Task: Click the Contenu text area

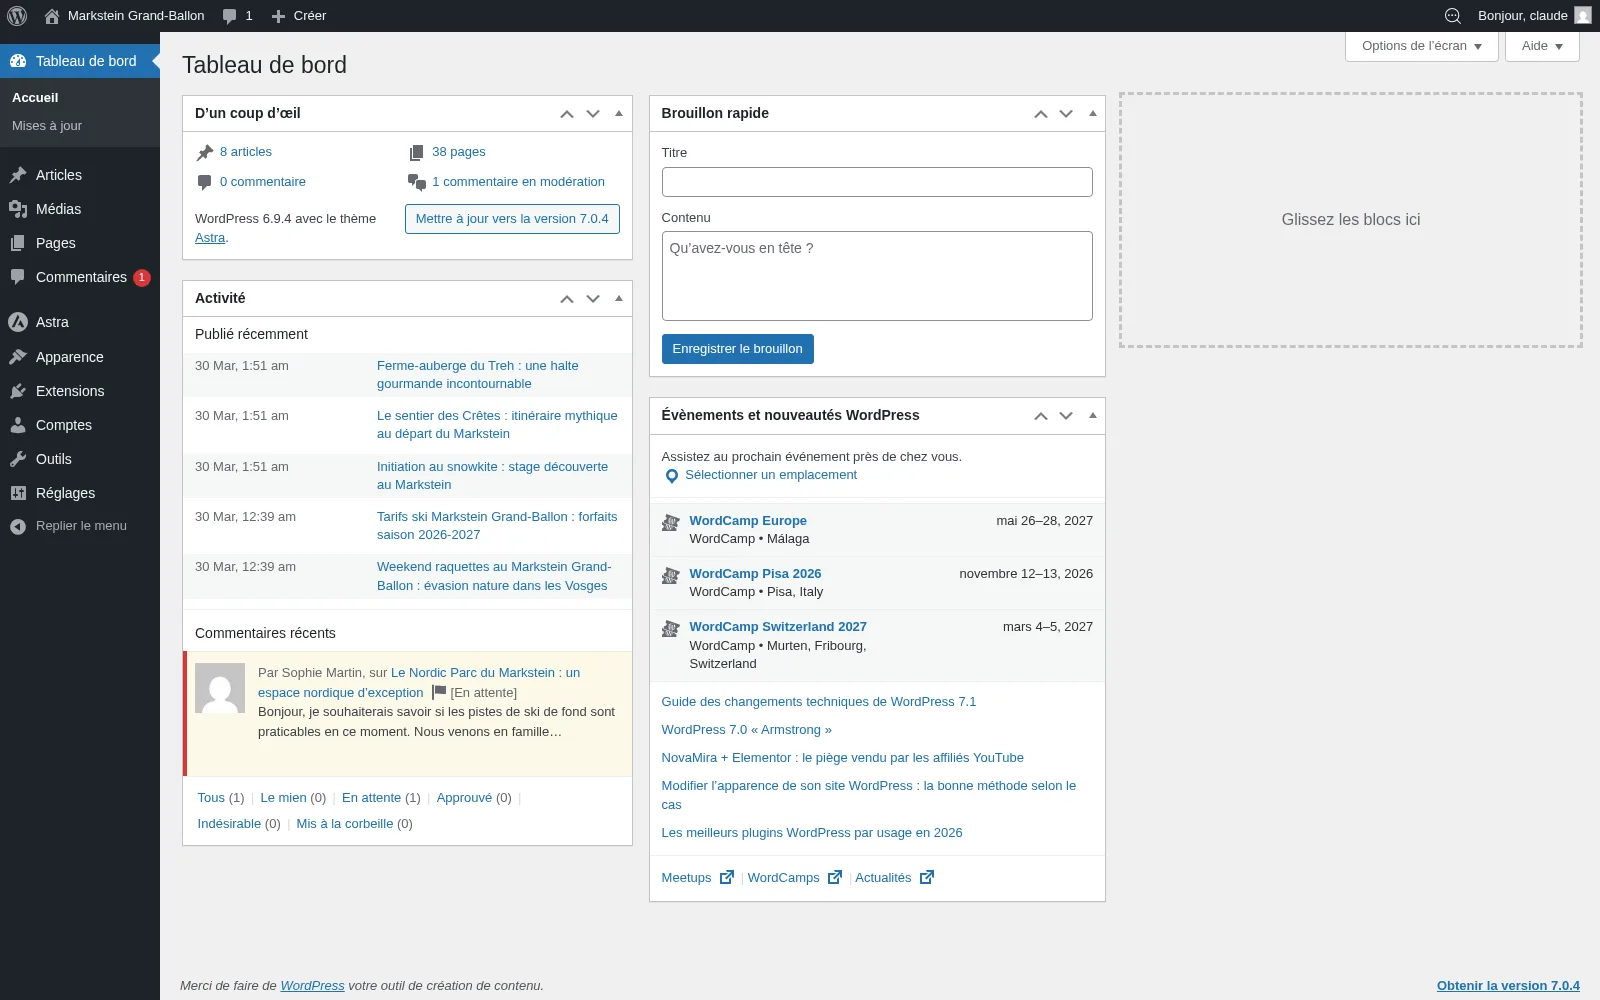Action: click(877, 276)
